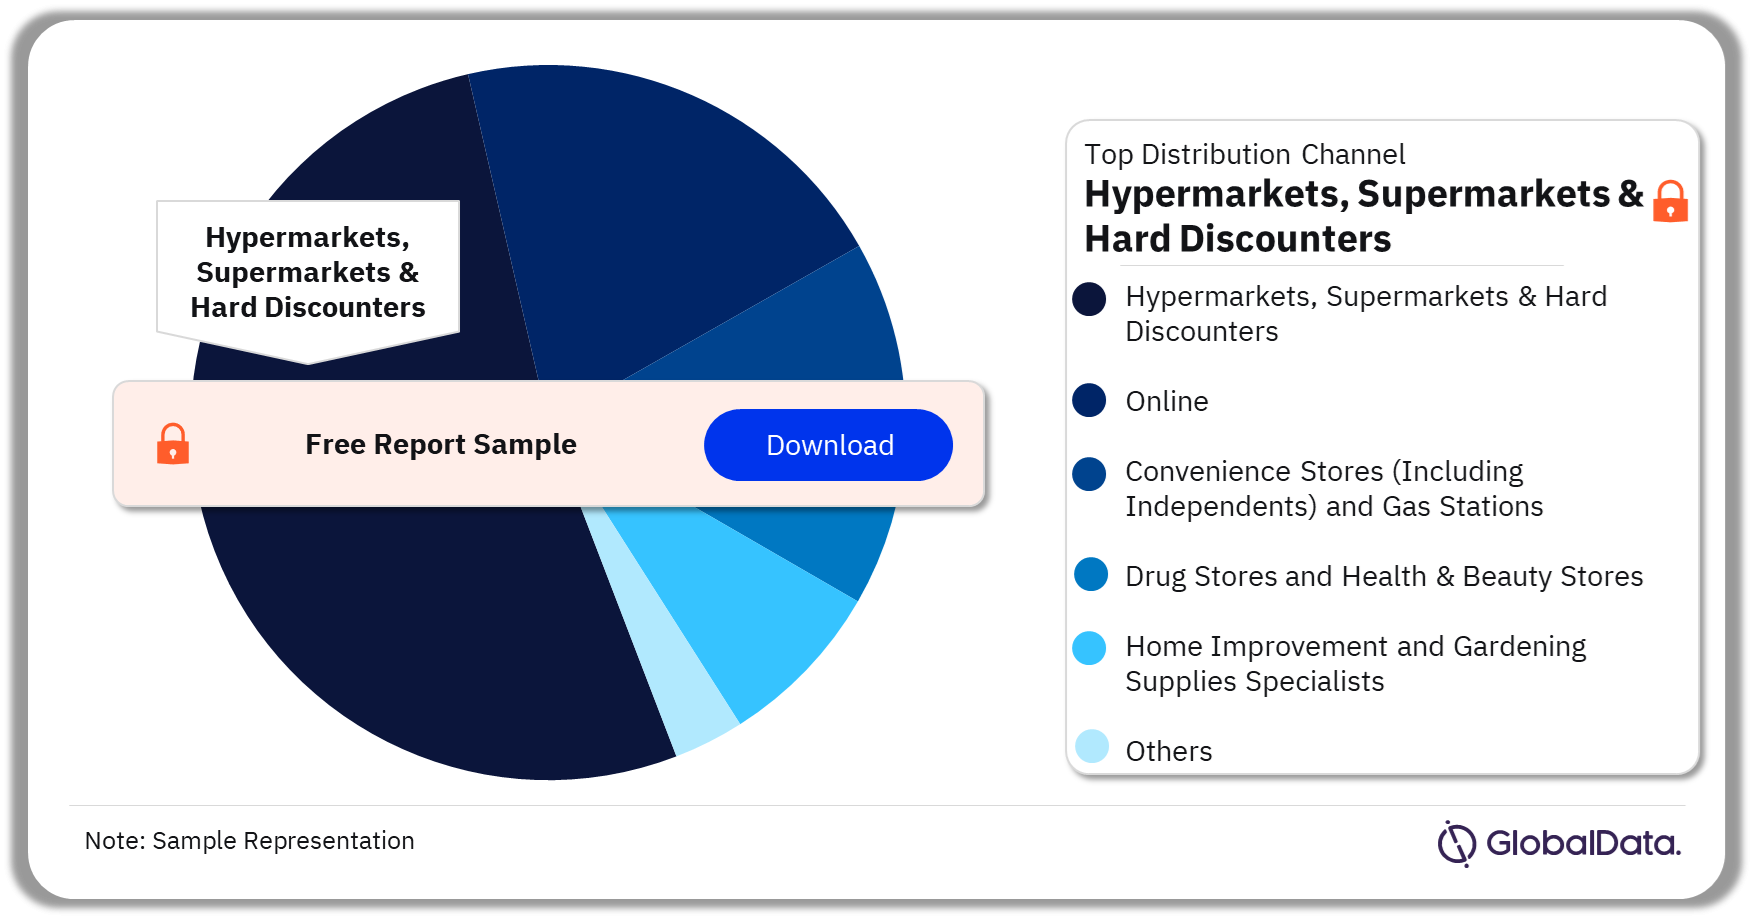Image resolution: width=1753 pixels, height=919 pixels.
Task: Click the 'Online' legend label
Action: click(x=1167, y=401)
